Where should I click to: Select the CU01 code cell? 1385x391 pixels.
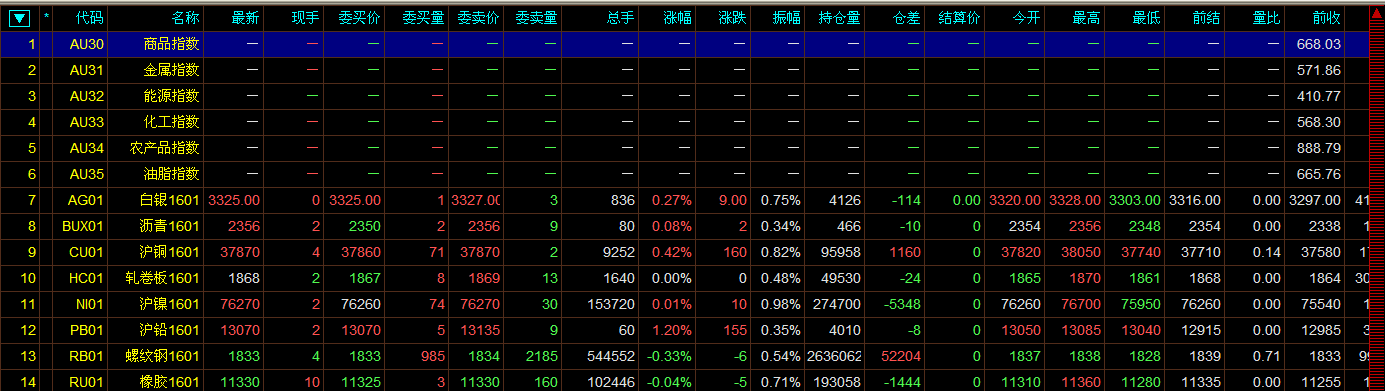(87, 252)
